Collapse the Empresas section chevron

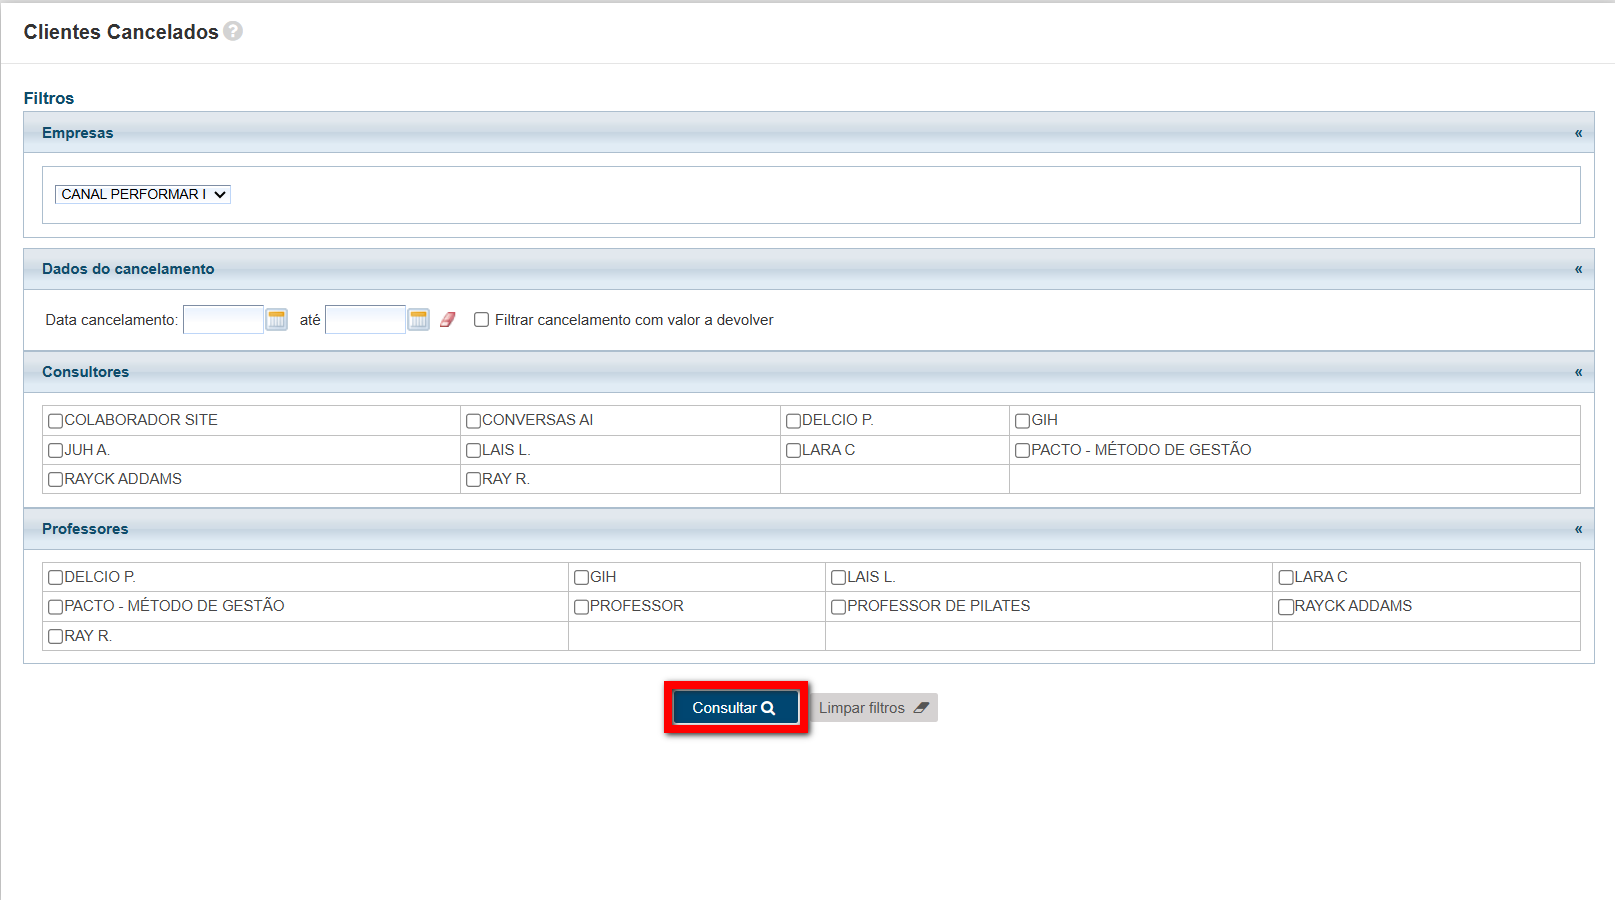pos(1578,133)
